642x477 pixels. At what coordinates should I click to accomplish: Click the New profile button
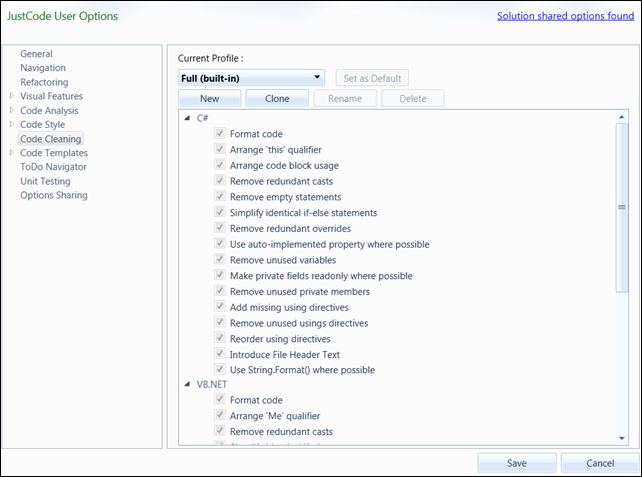pos(209,98)
